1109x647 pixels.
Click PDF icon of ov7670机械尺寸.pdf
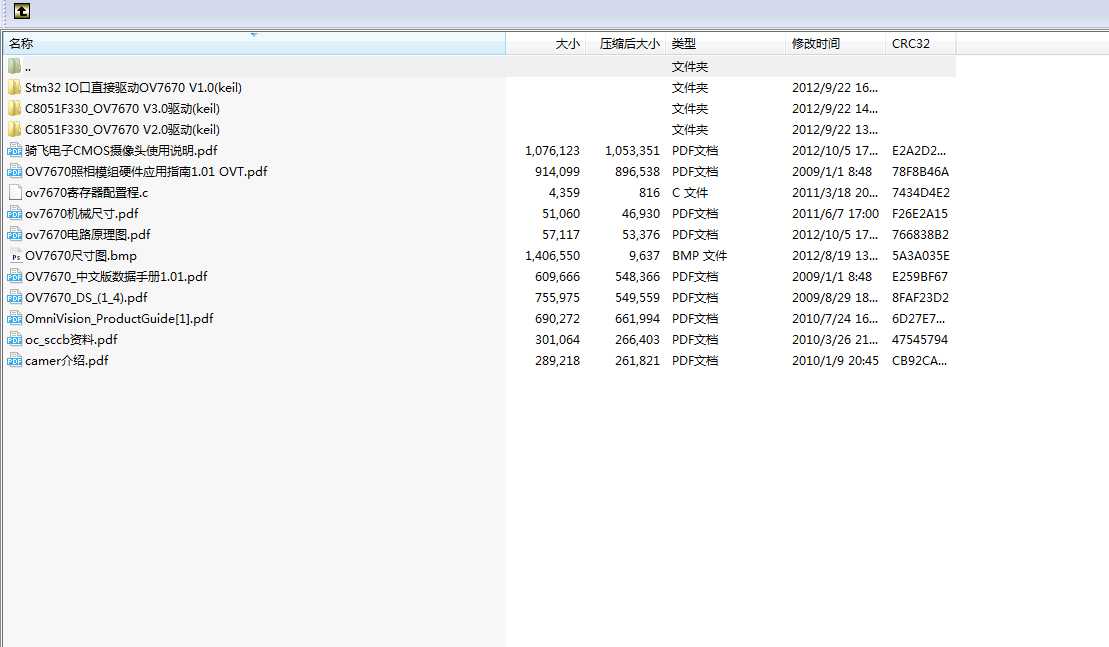15,214
